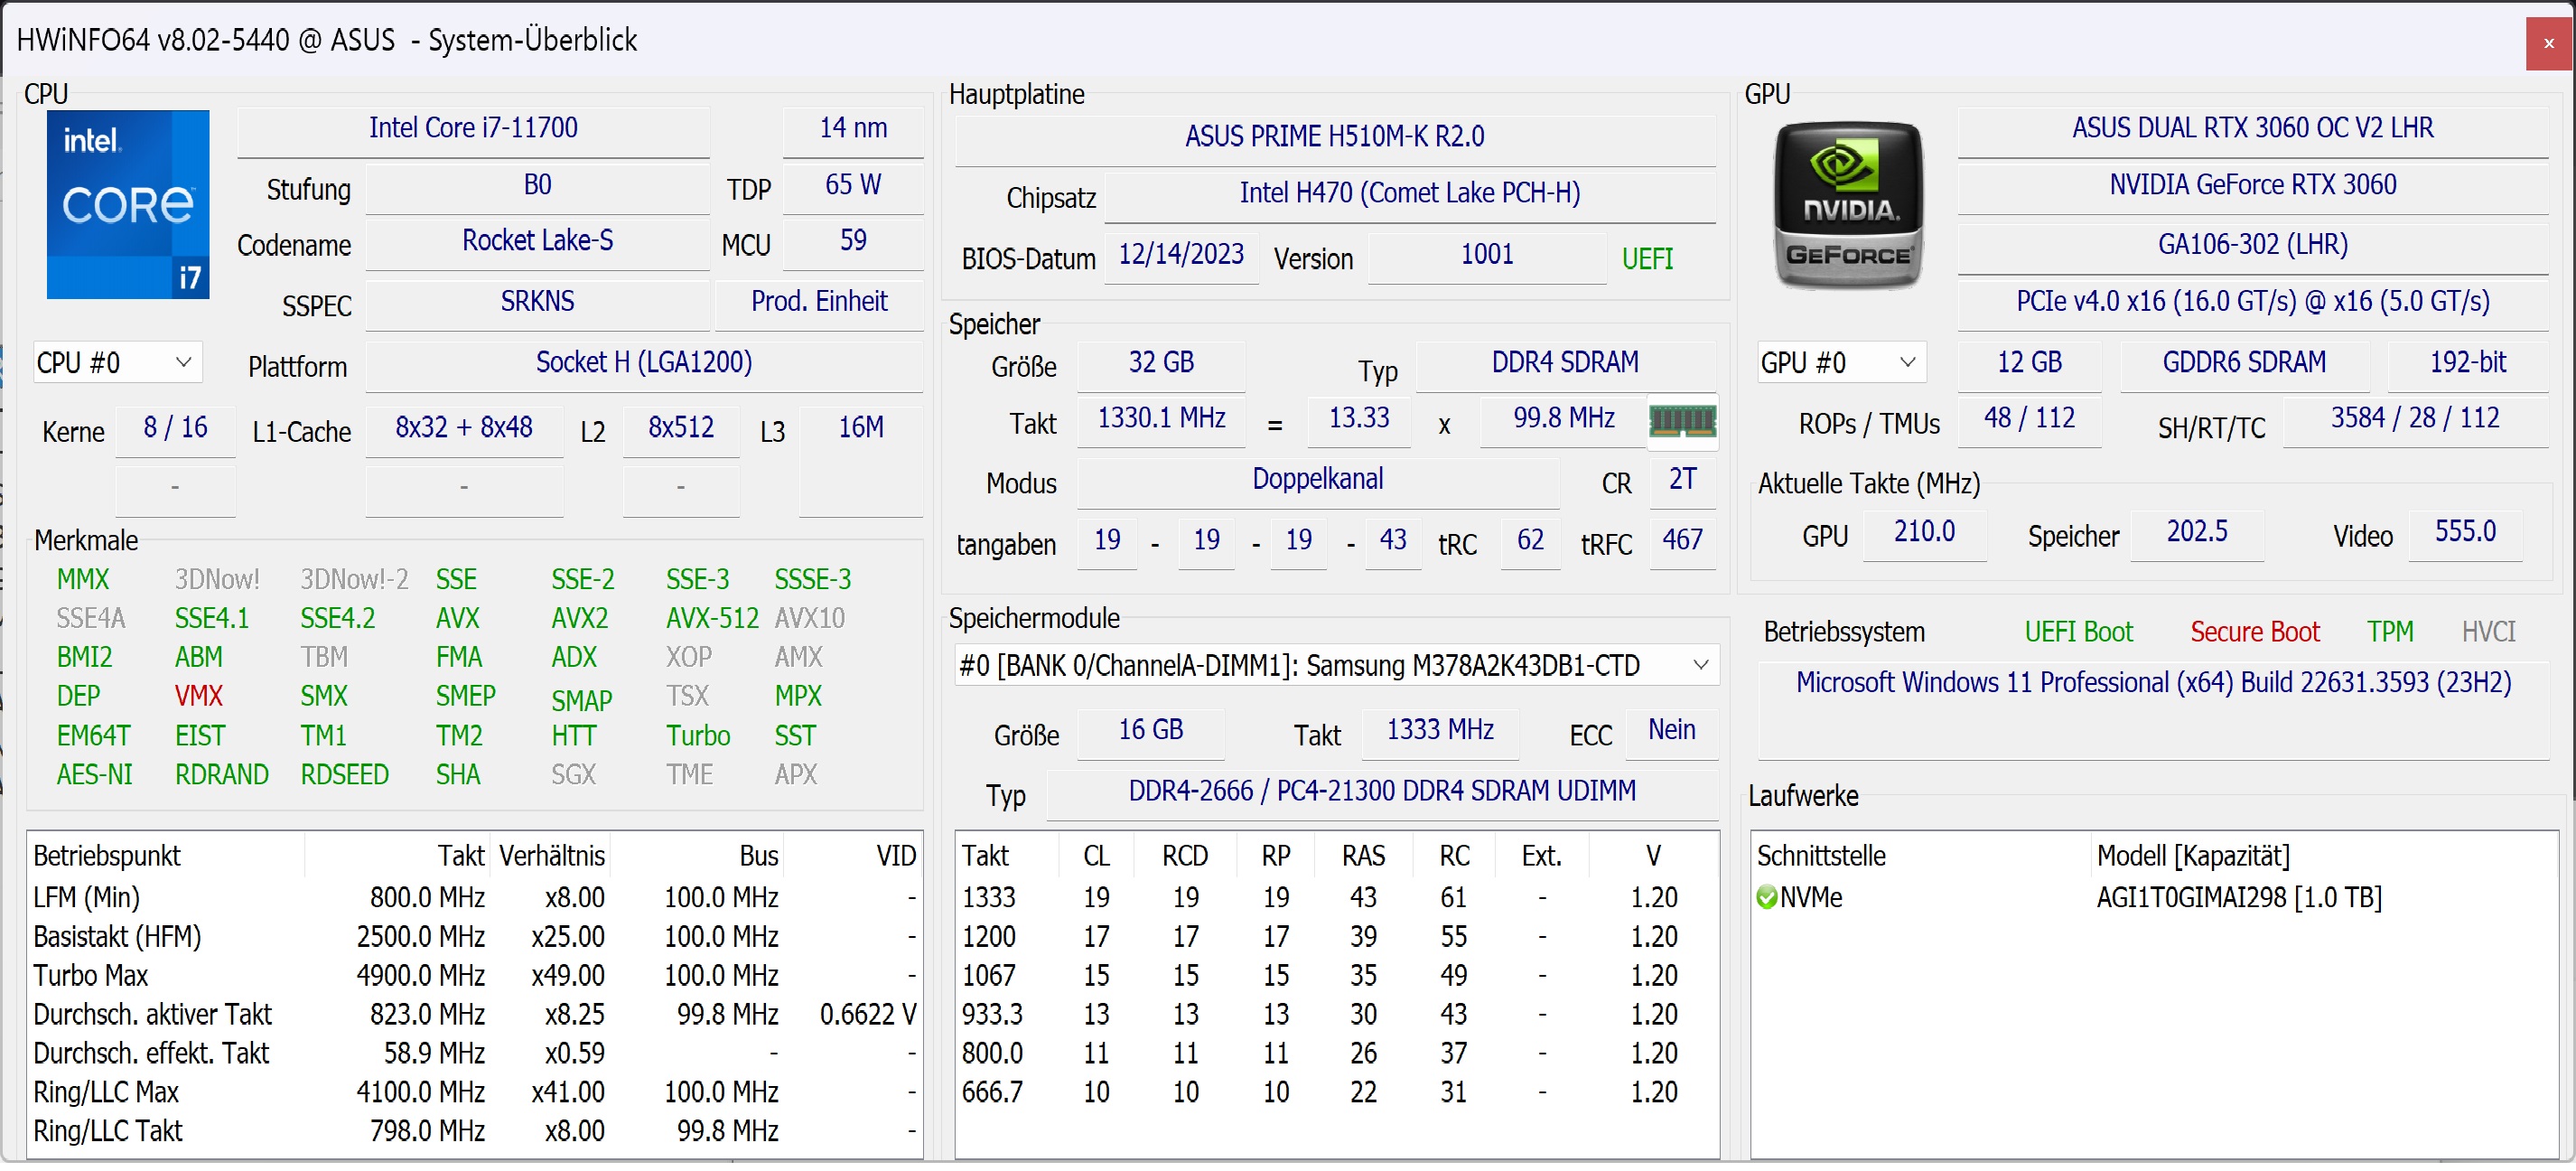Click the Intel Core i7 logo
The image size is (2576, 1171).
pyautogui.click(x=128, y=205)
